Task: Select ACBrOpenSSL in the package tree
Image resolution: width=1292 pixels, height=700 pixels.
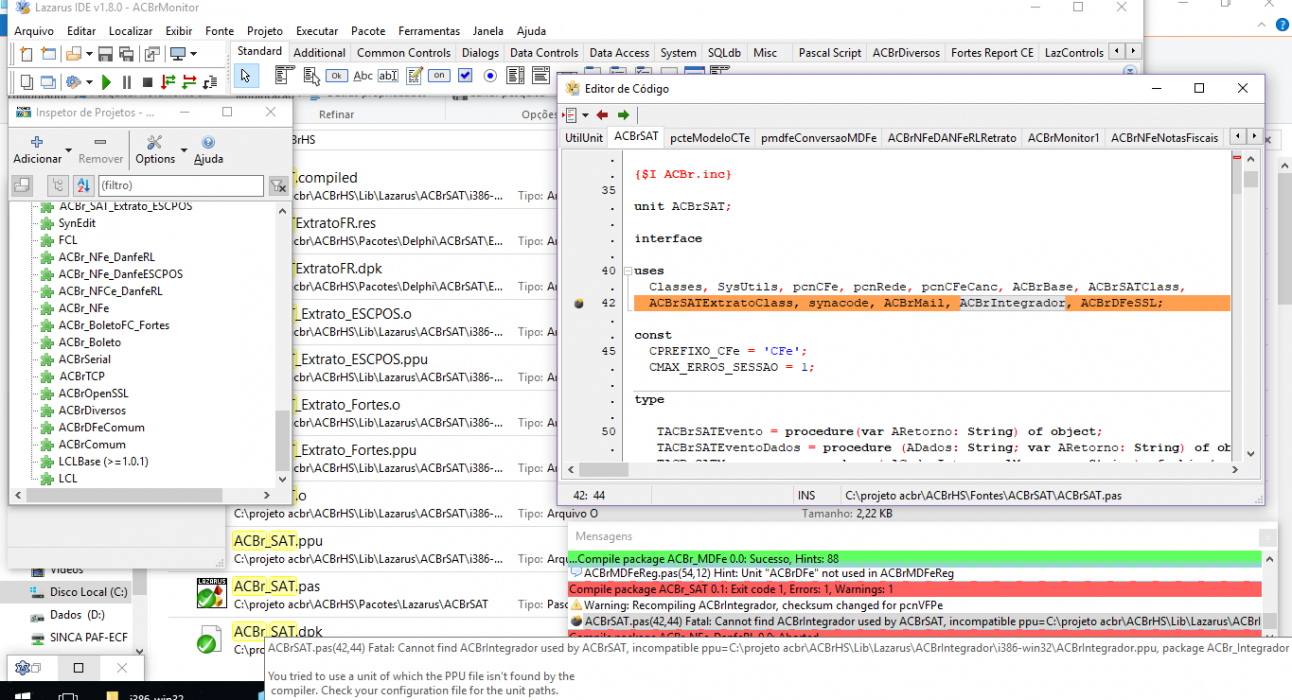Action: 93,393
